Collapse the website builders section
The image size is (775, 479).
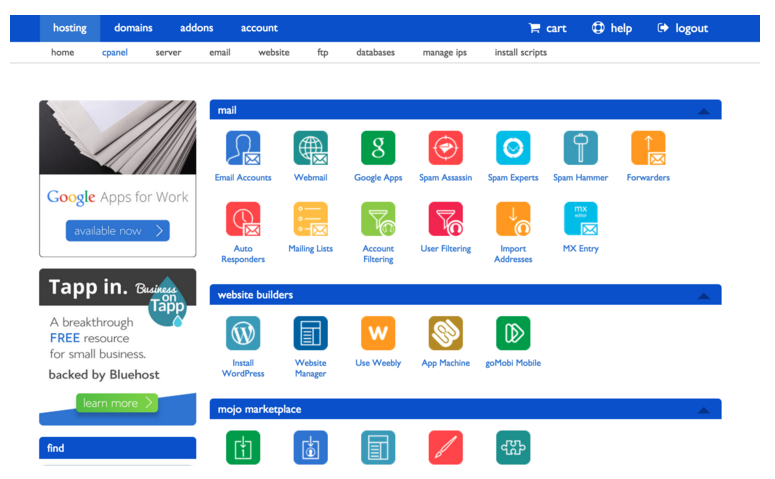pos(703,296)
